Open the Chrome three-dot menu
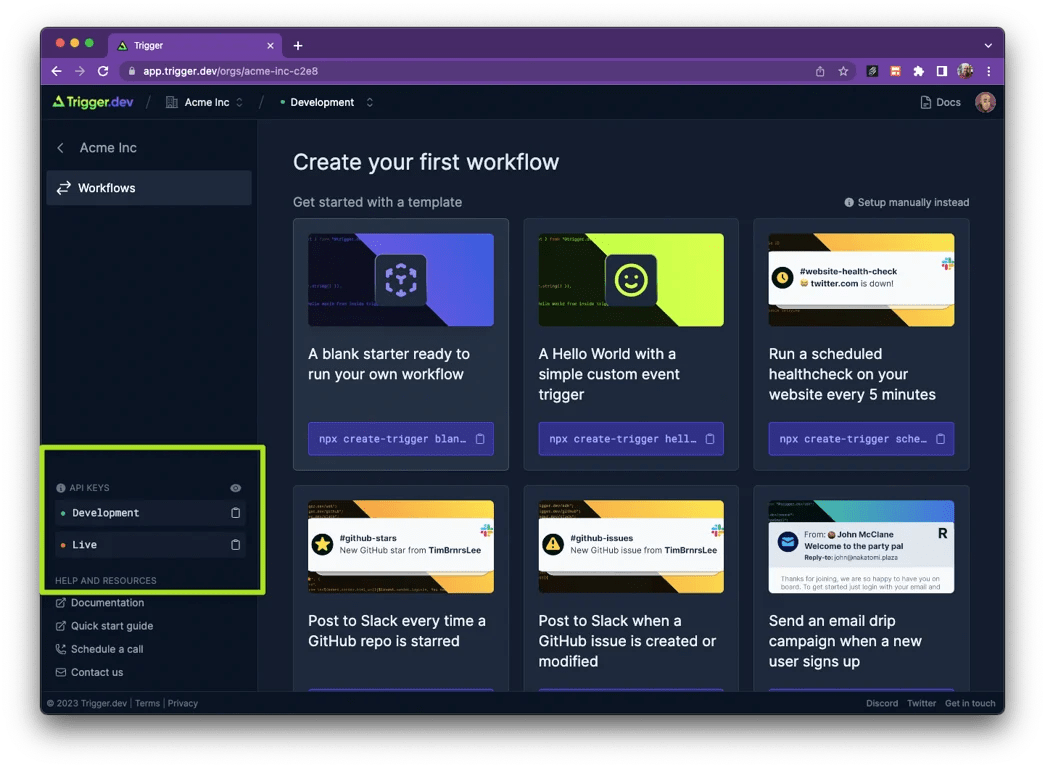Image resolution: width=1045 pixels, height=768 pixels. pyautogui.click(x=989, y=71)
